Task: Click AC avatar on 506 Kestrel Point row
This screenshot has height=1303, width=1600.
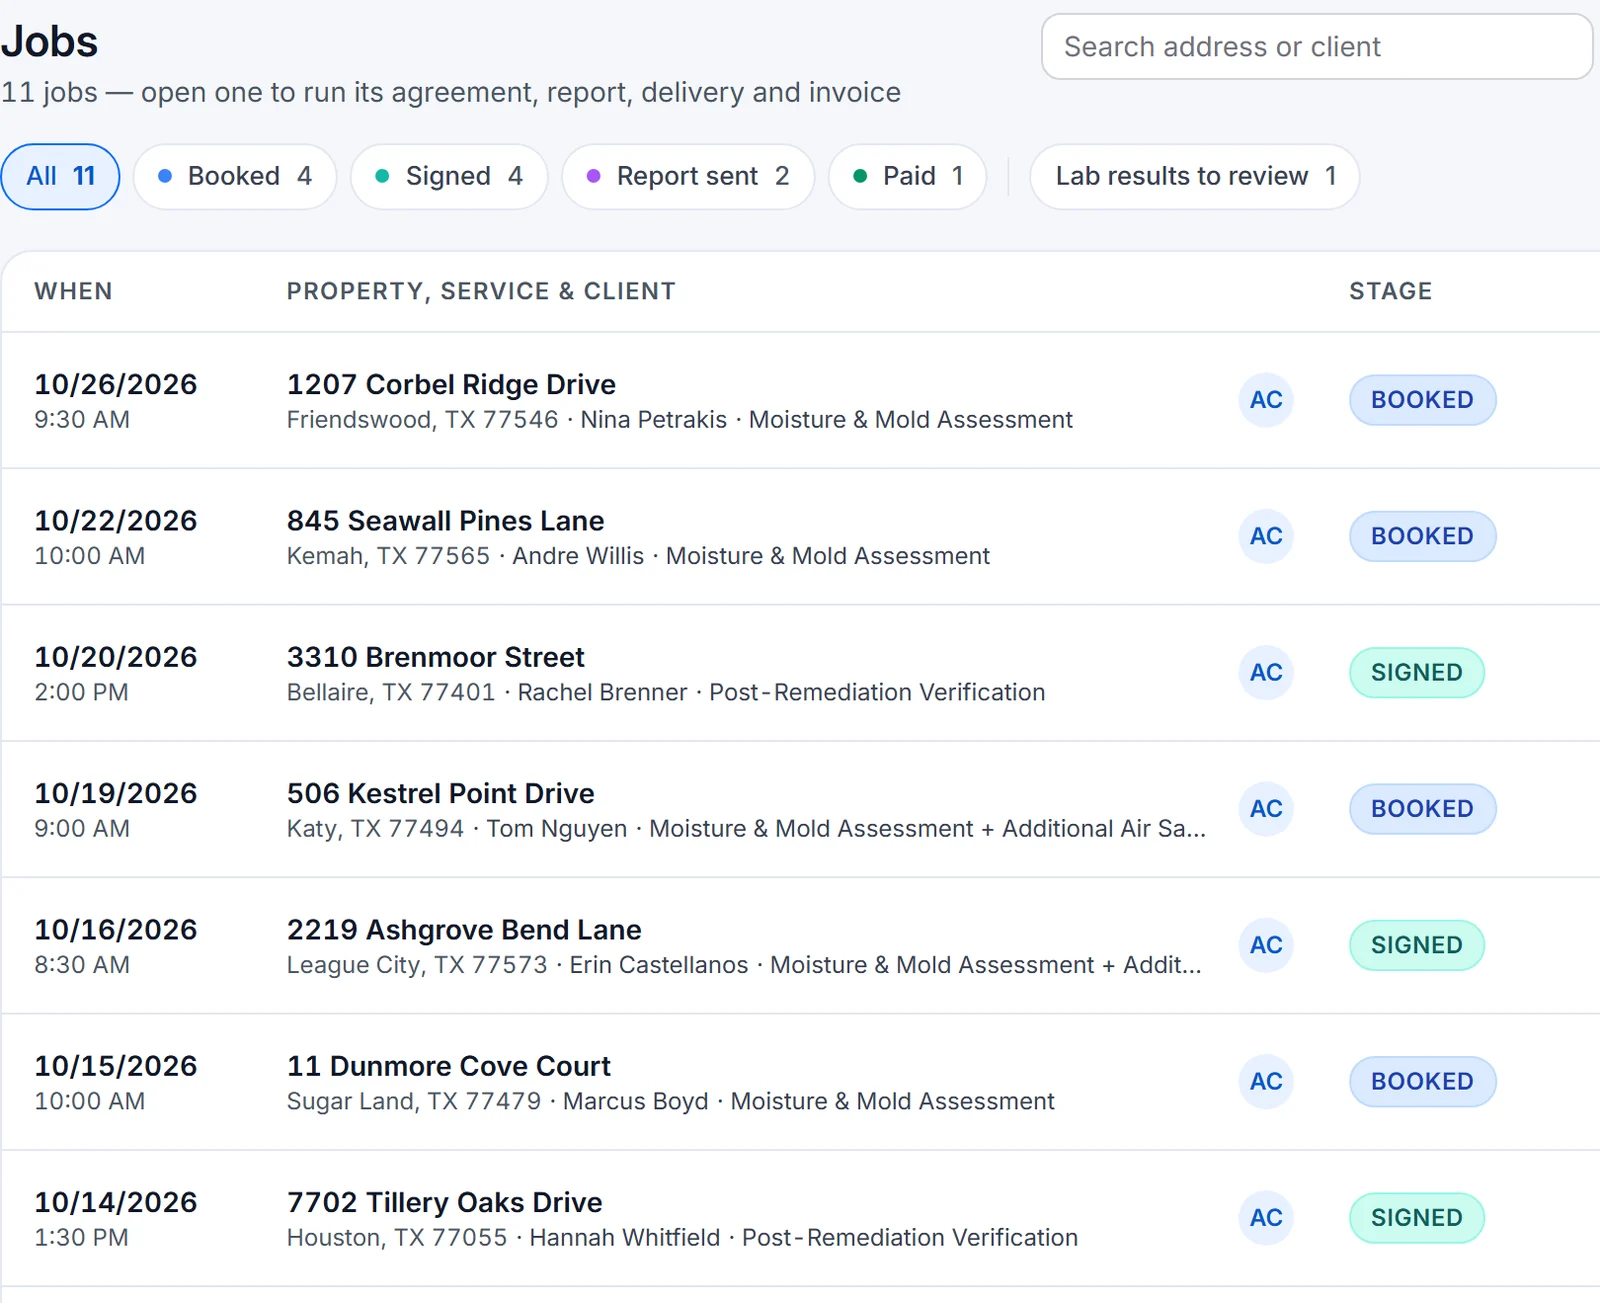Action: pyautogui.click(x=1266, y=809)
